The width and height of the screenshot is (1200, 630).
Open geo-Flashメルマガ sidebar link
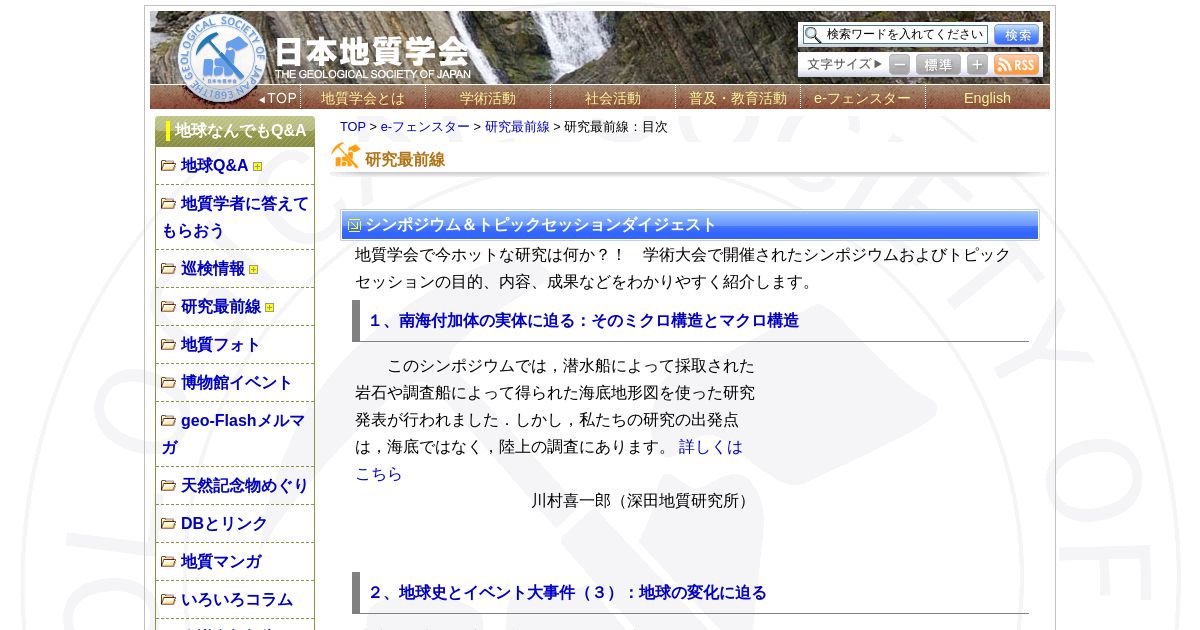[x=233, y=434]
